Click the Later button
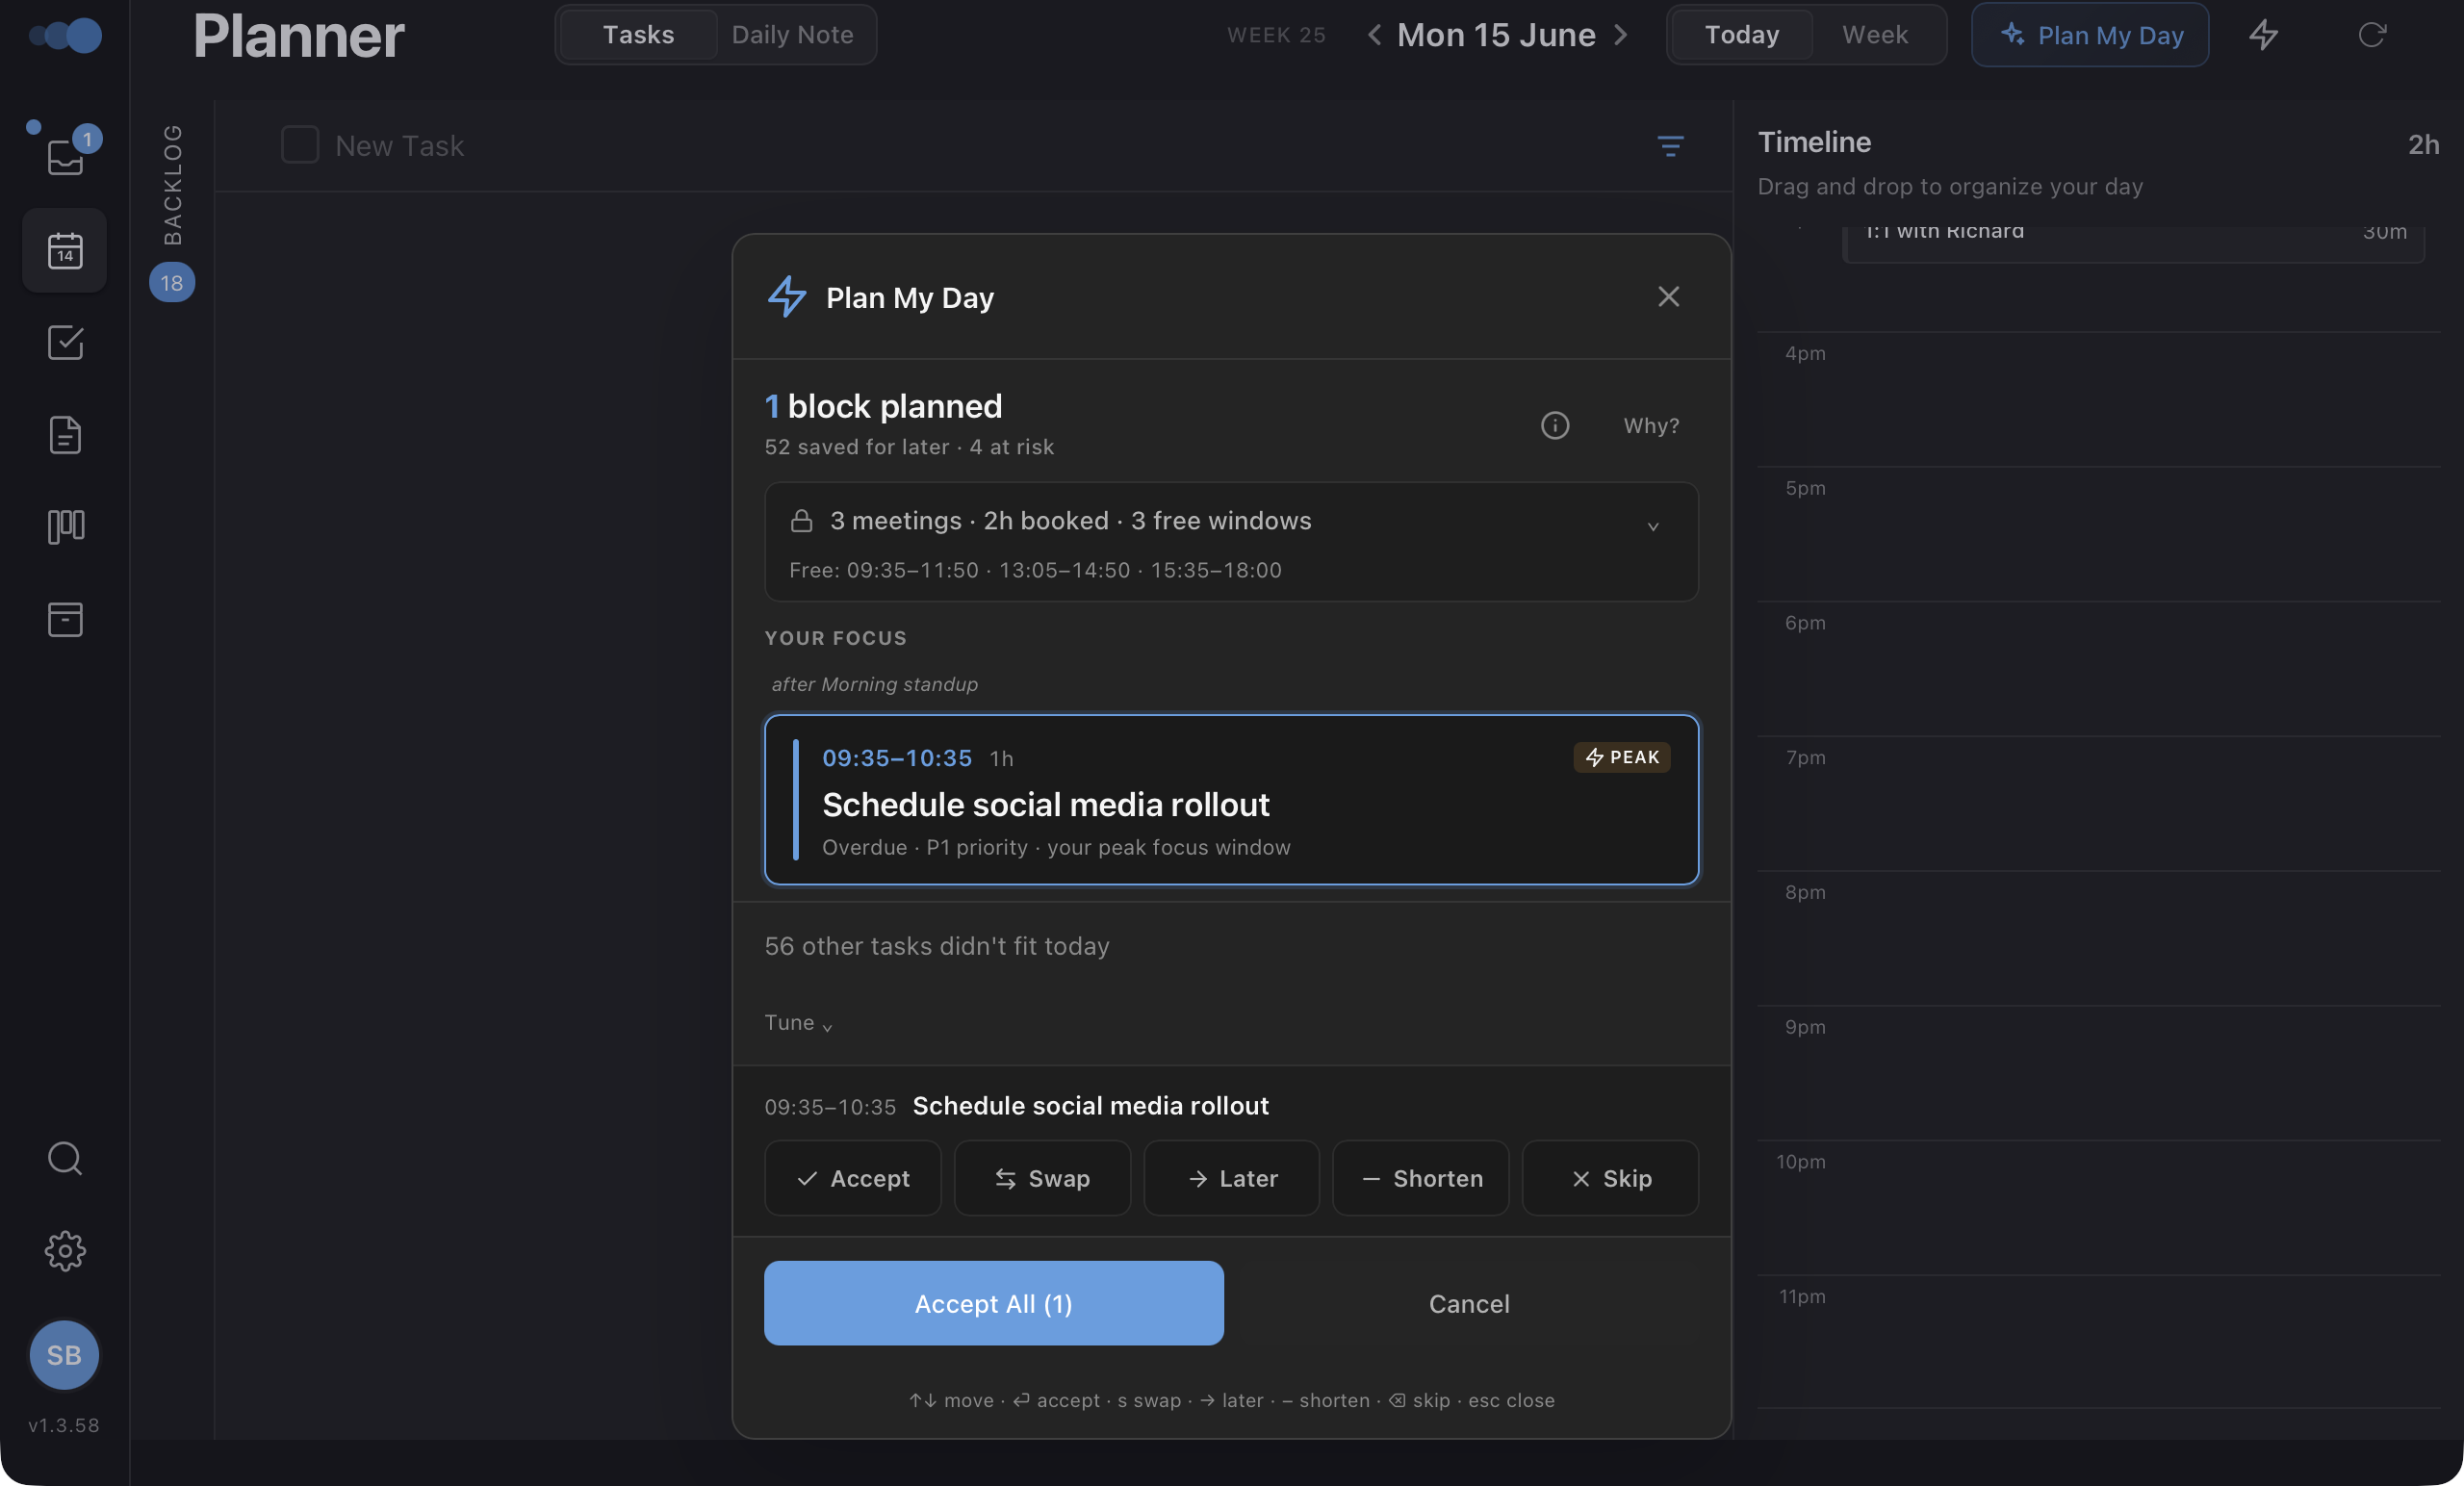The image size is (2464, 1486). coord(1231,1178)
